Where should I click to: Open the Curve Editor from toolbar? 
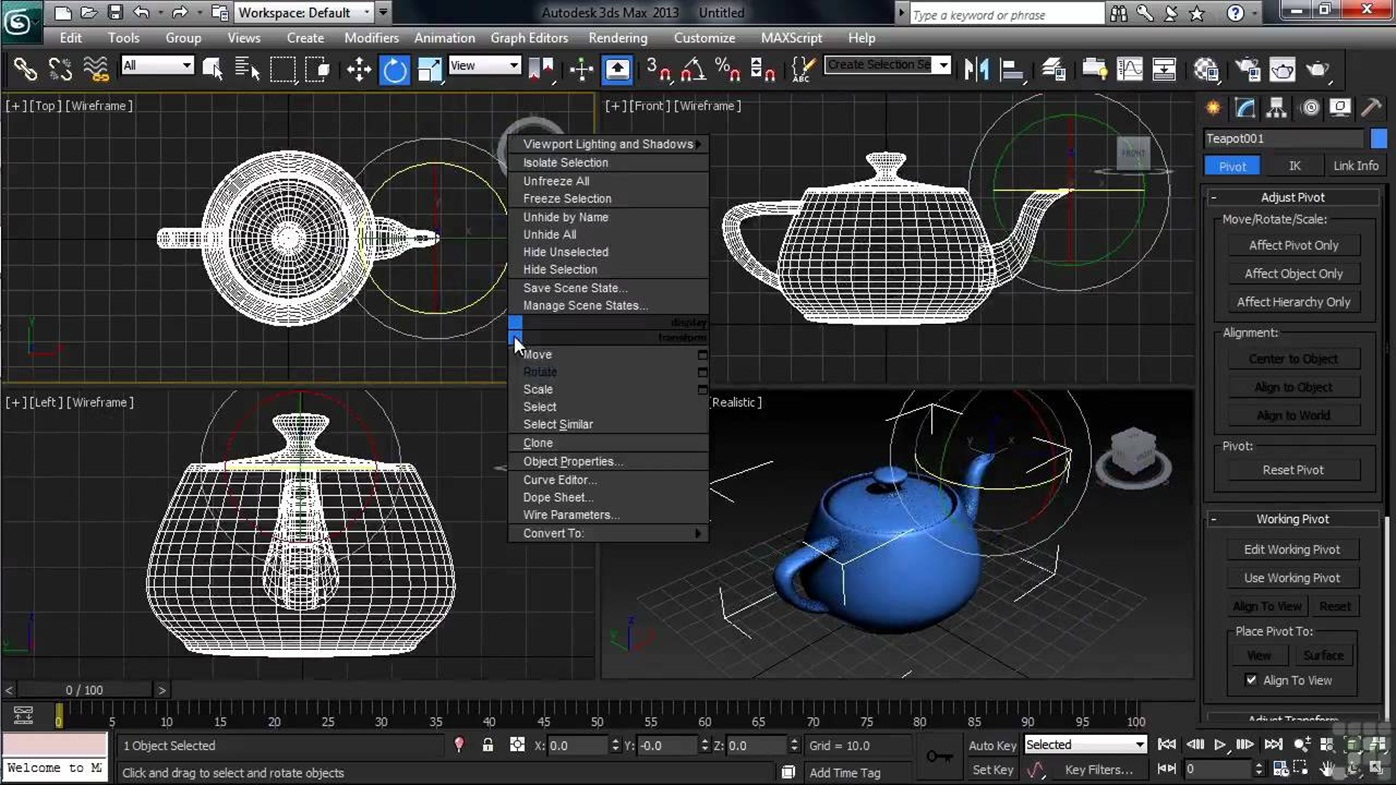(1129, 69)
